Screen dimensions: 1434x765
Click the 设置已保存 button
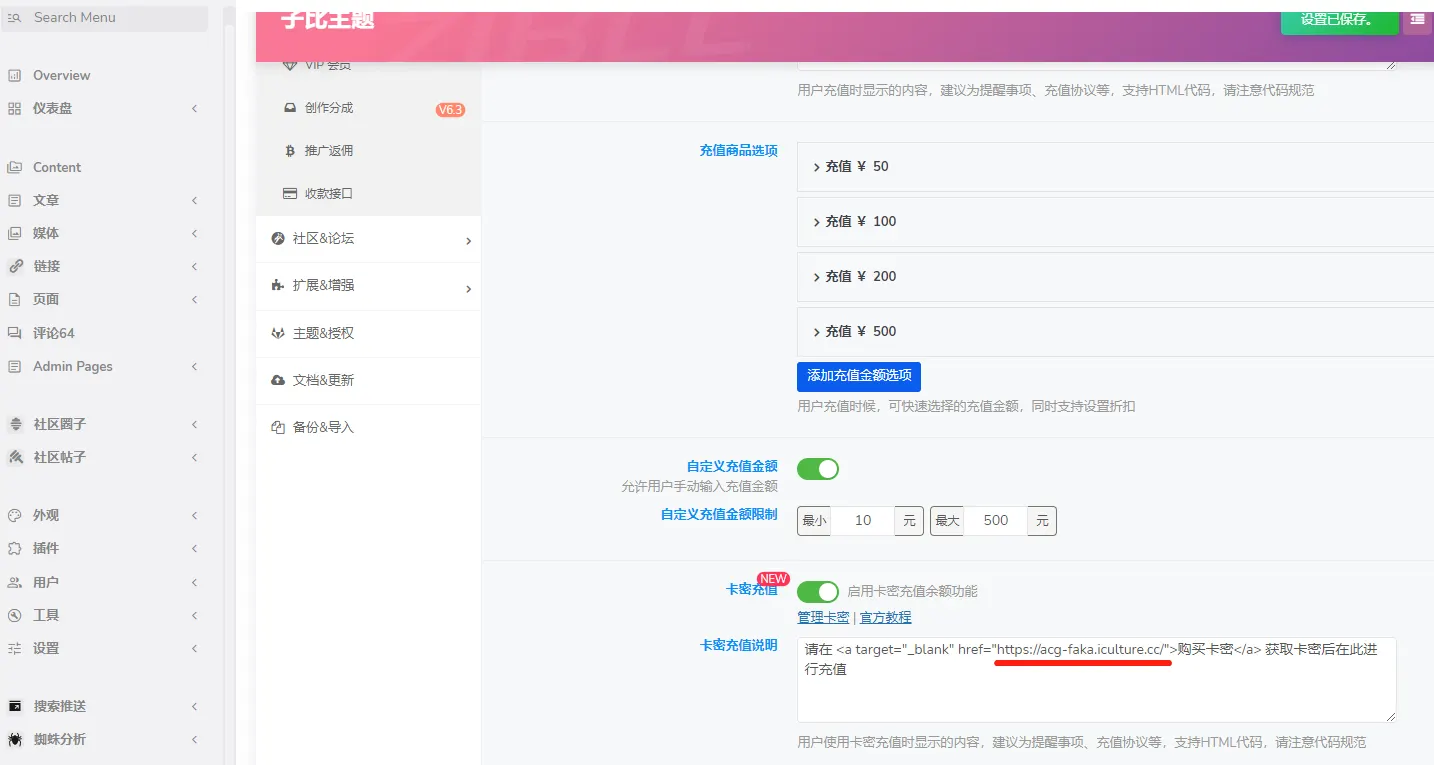[x=1339, y=20]
